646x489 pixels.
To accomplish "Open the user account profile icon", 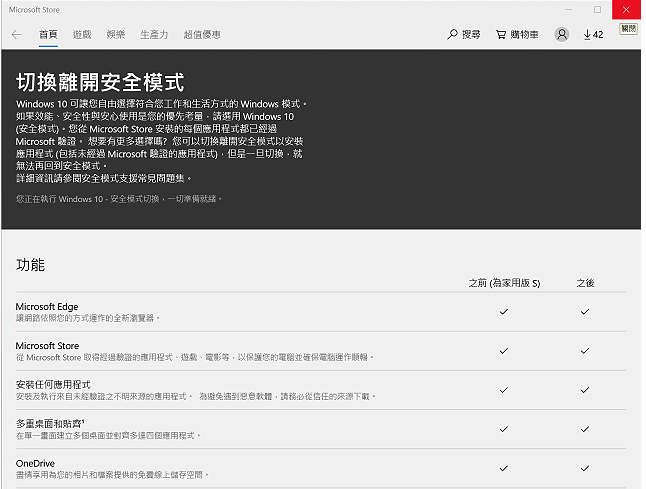I will 562,35.
